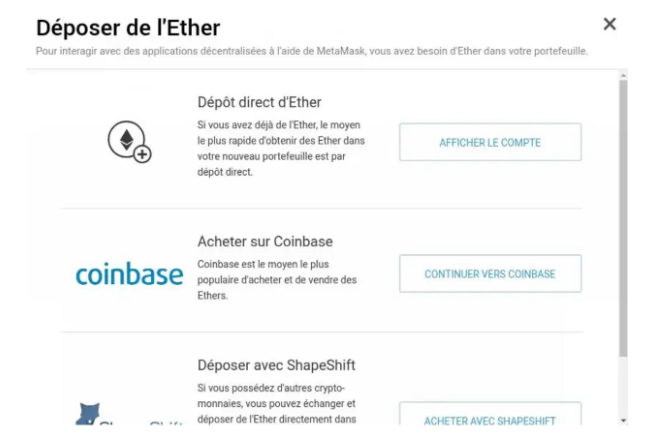Click the scrollbar down arrow
The image size is (647, 437).
(x=623, y=420)
